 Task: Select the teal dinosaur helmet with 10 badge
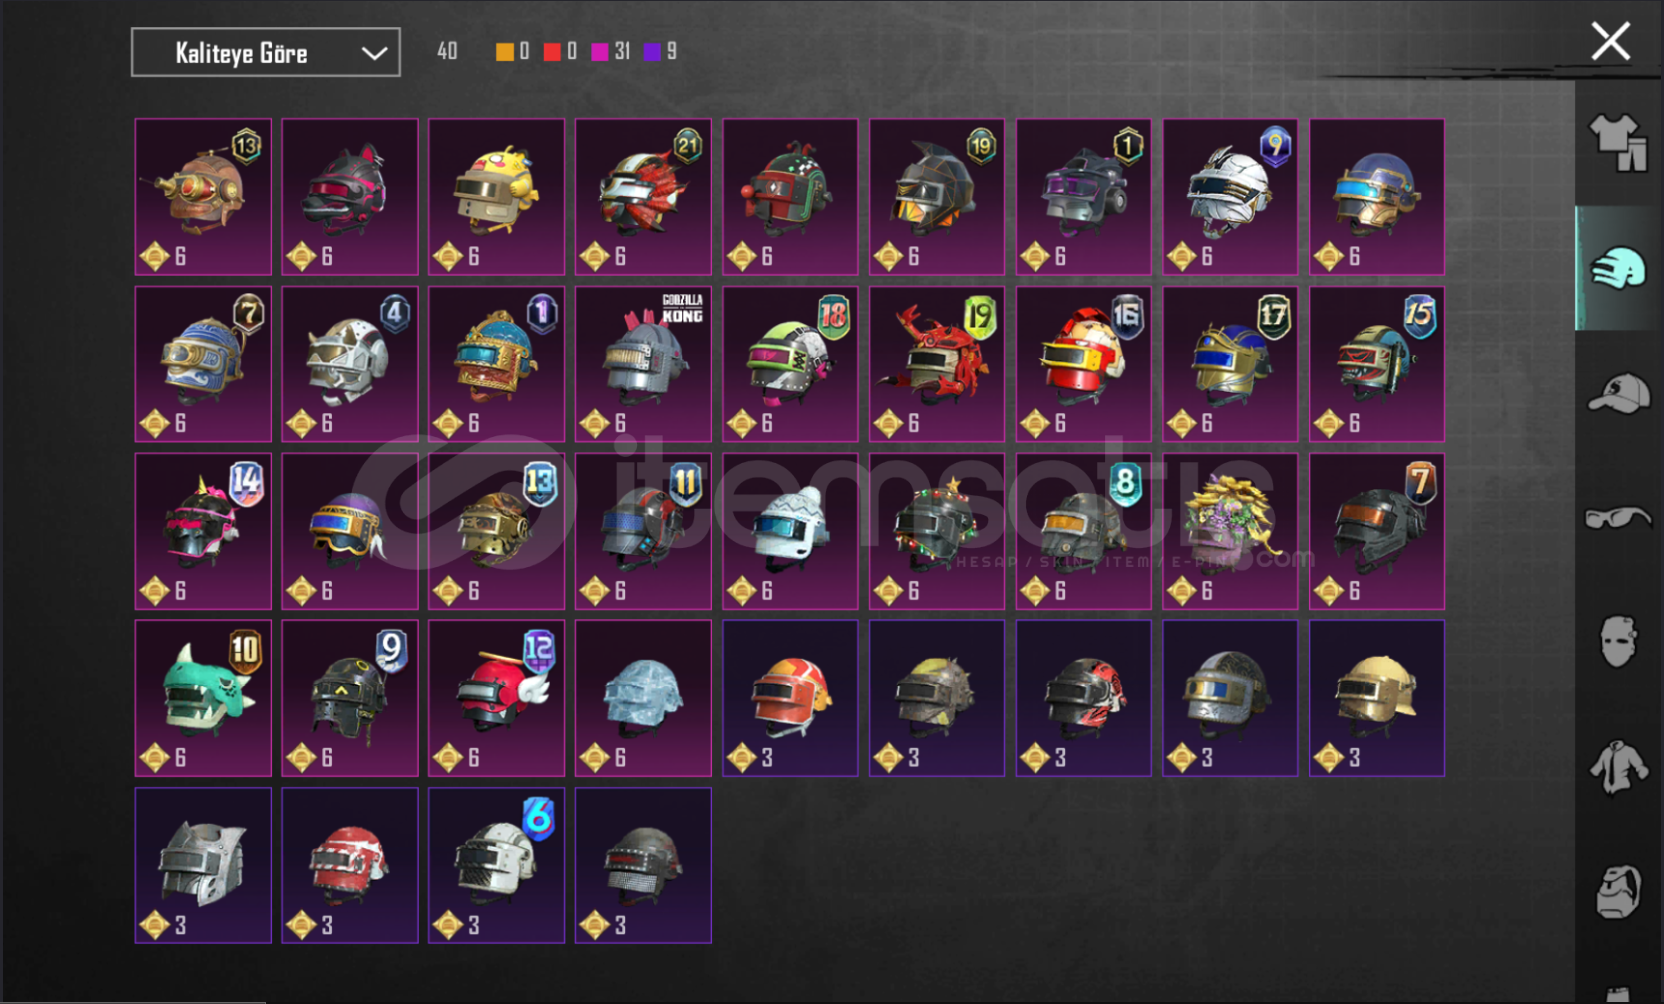coord(203,698)
